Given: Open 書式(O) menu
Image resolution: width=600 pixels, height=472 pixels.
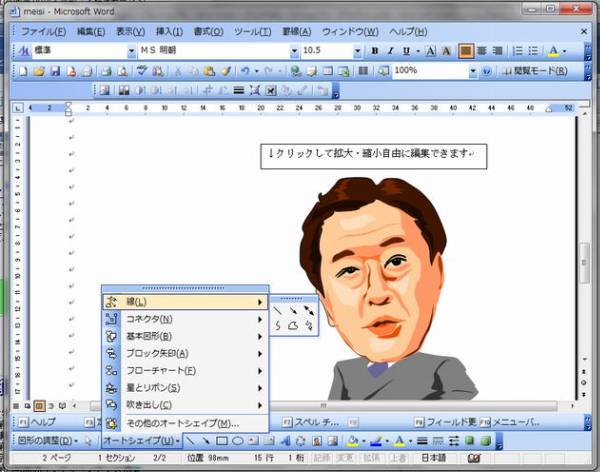Looking at the screenshot, I should pyautogui.click(x=209, y=31).
